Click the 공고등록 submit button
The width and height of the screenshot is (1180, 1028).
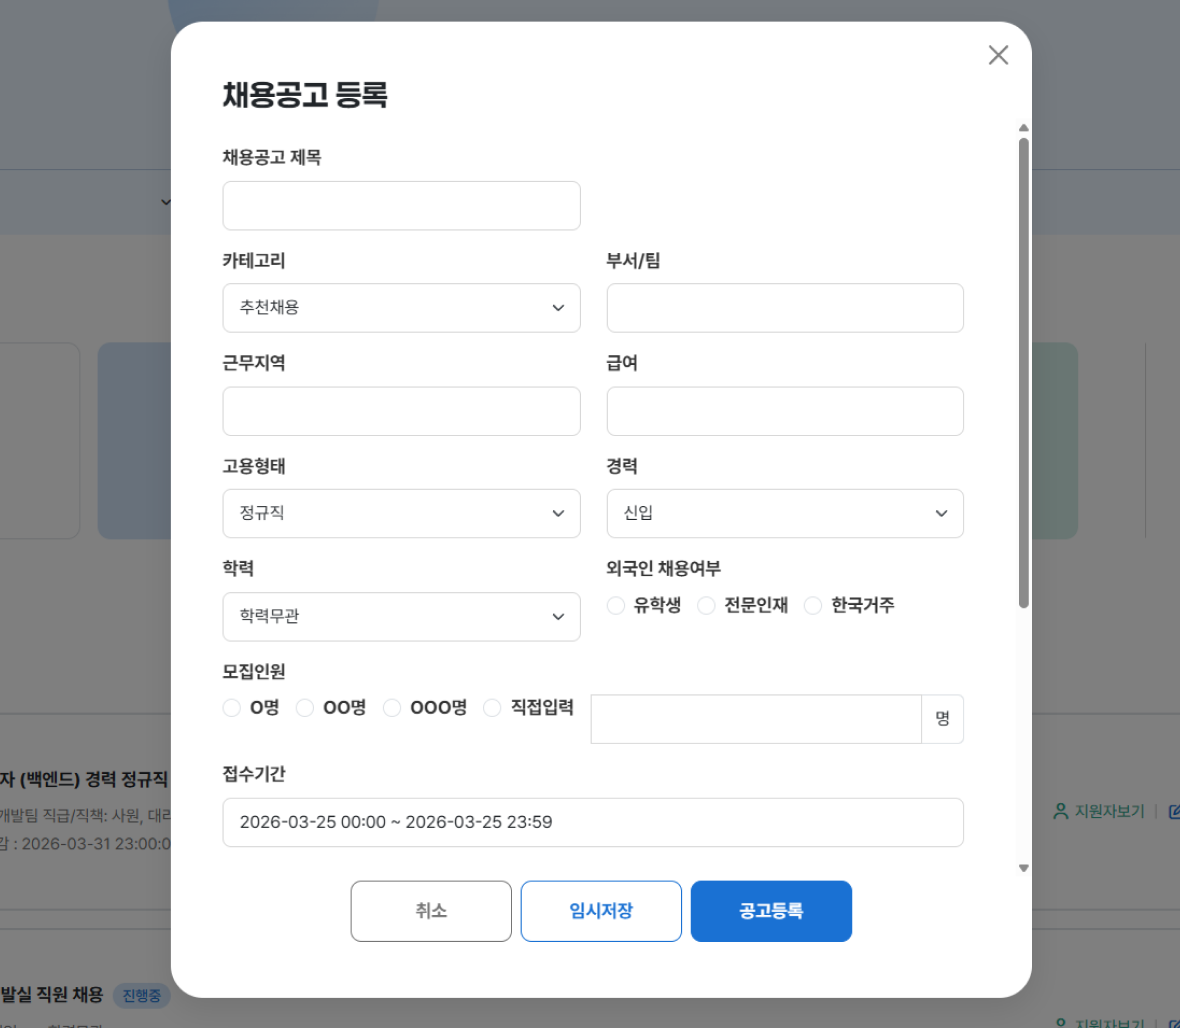771,911
